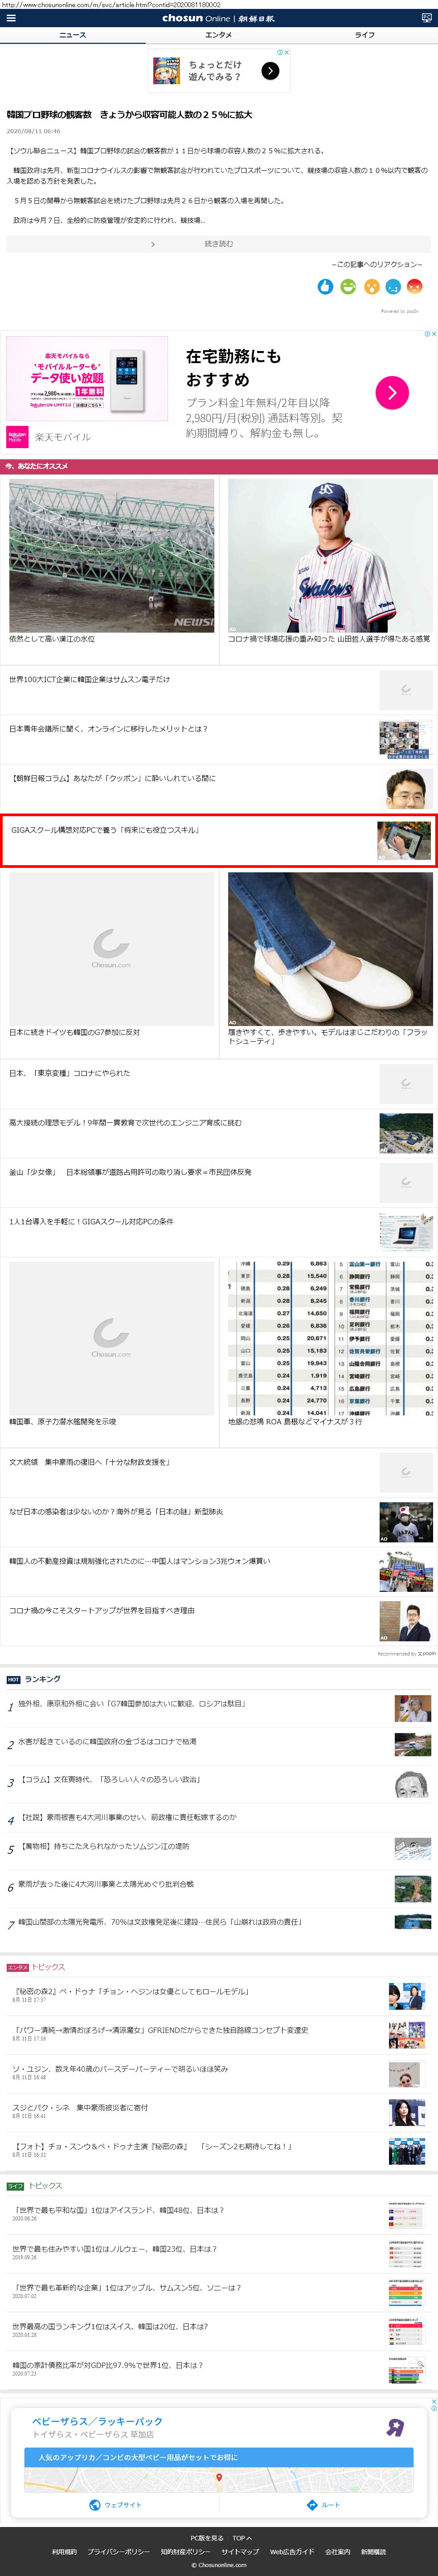Click the flooded green bridge thumbnail
438x2576 pixels.
111,555
